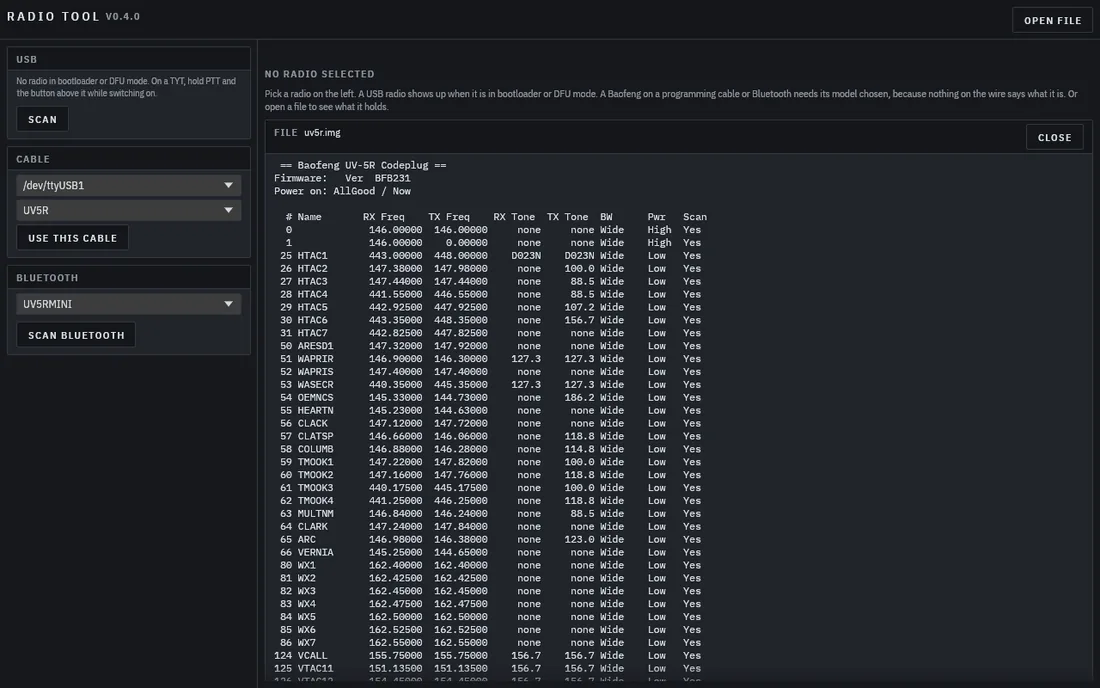Screen dimensions: 1100x688
Task: Select channel 59 TMOOK1 row
Action: click(x=490, y=462)
